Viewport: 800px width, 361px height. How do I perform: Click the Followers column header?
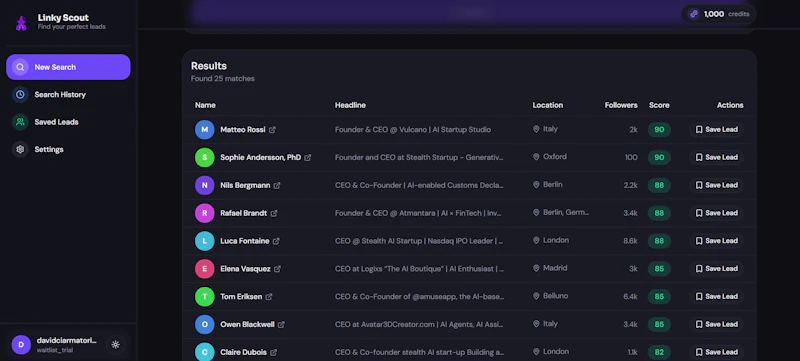point(621,106)
